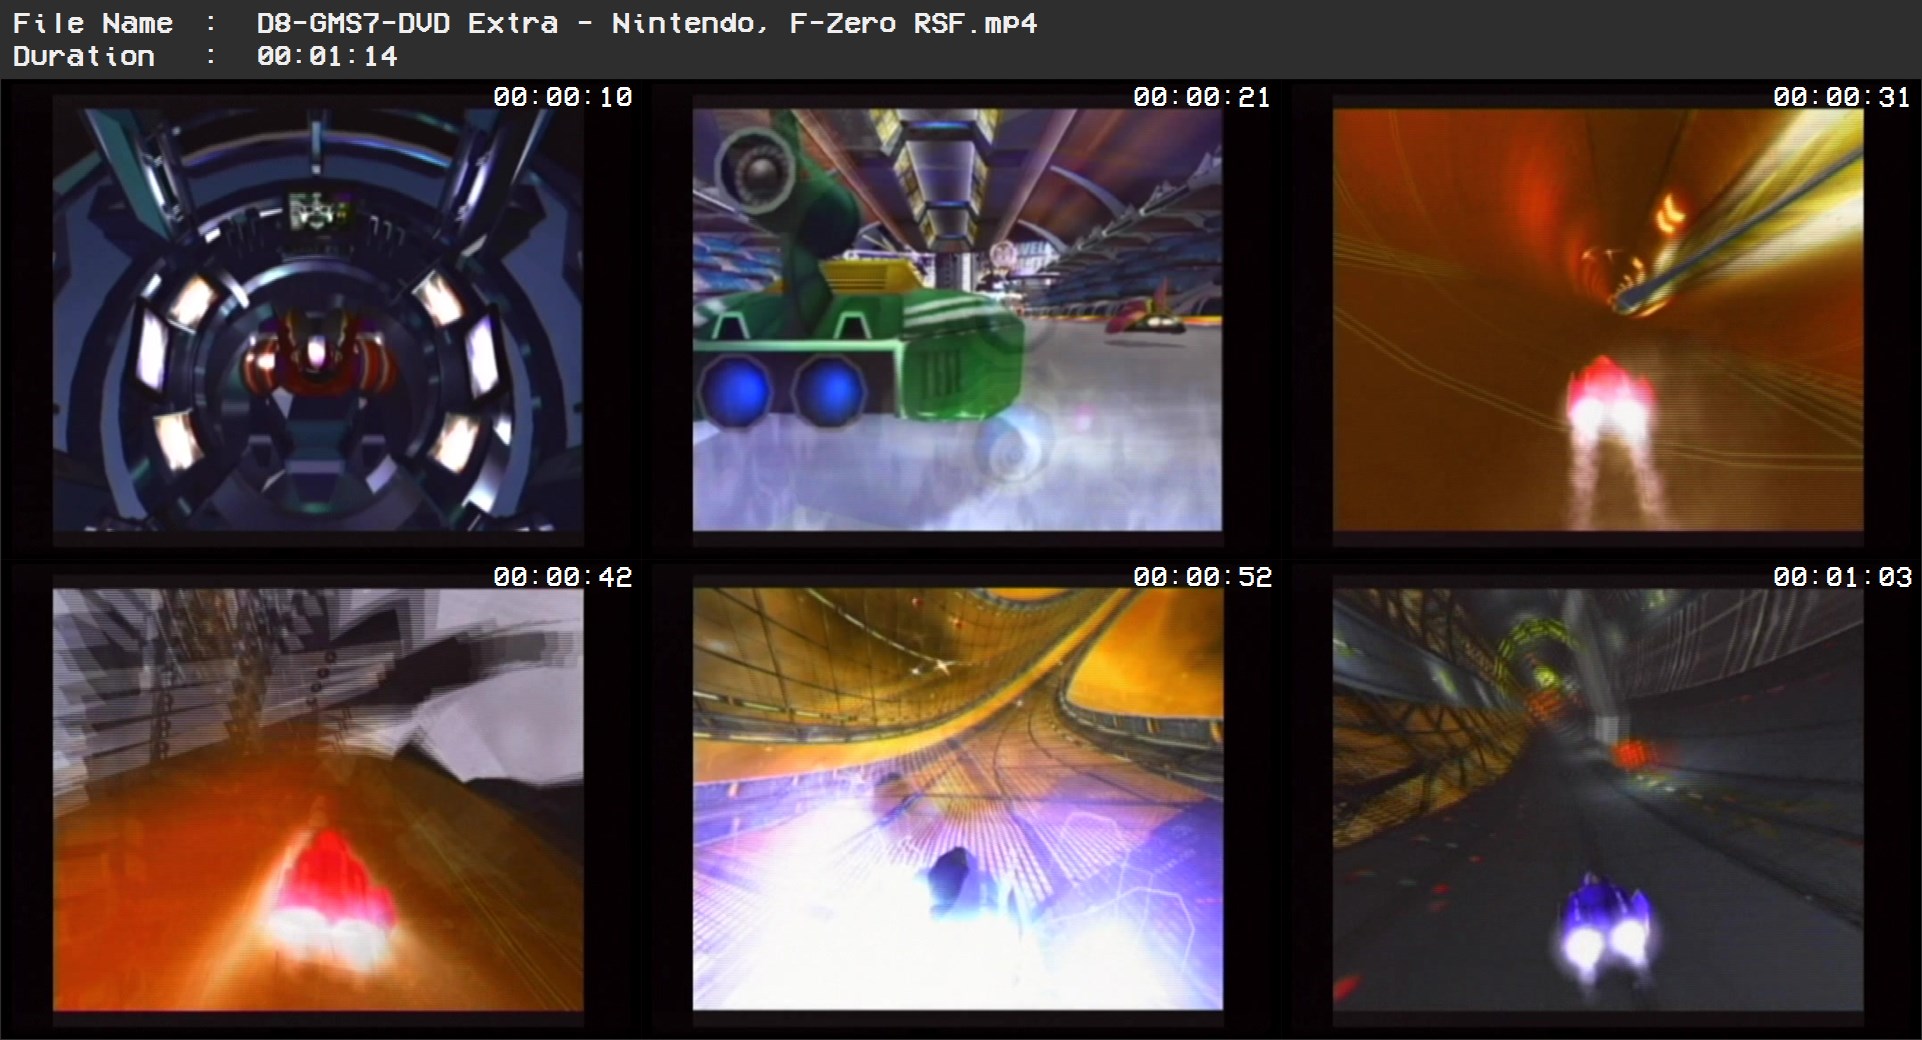Open the golden track thumbnail at 00:00:52
The image size is (1922, 1040).
[957, 800]
